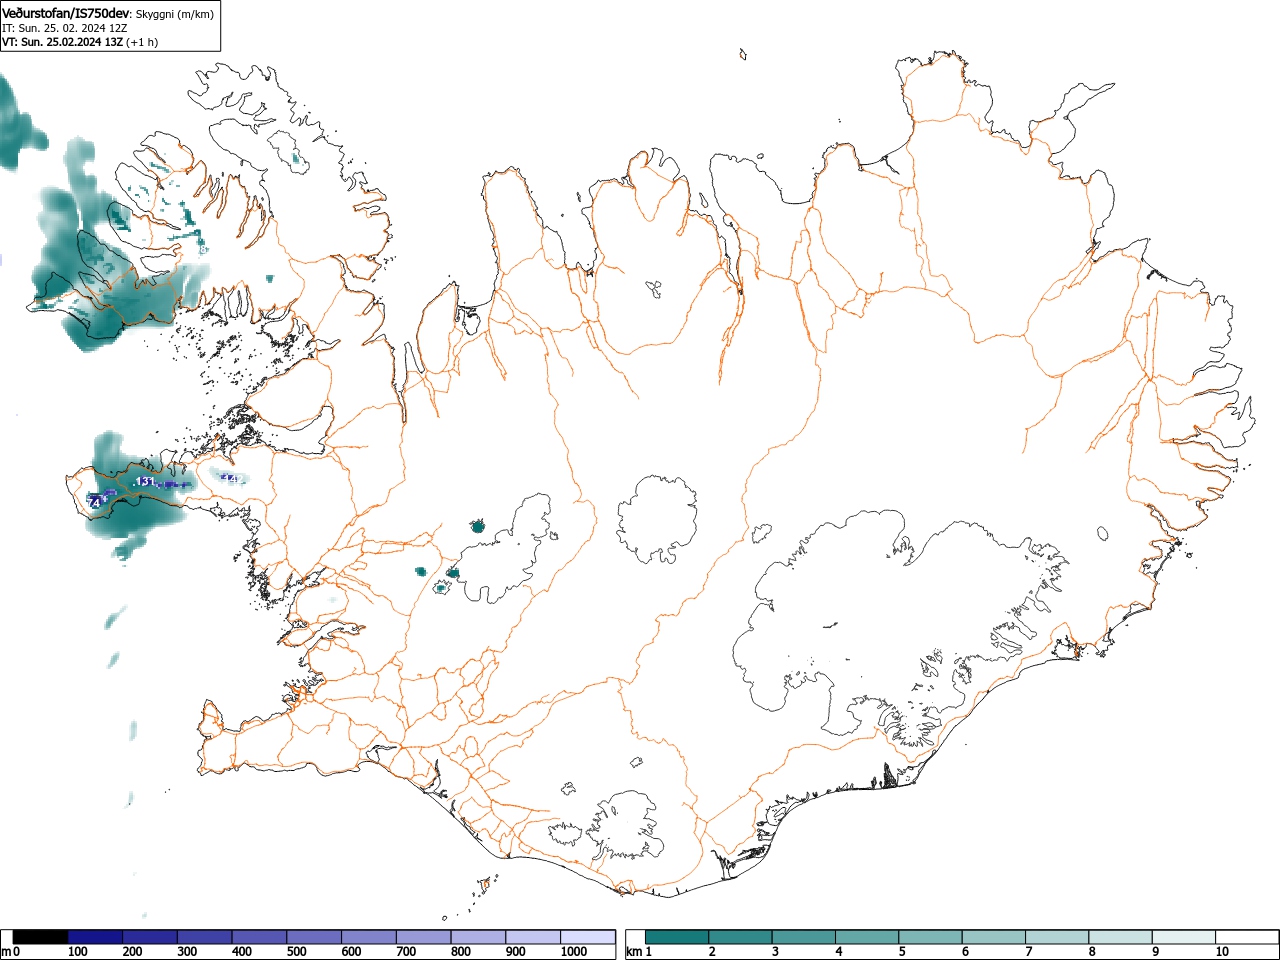The height and width of the screenshot is (960, 1280).
Task: Click the IT initial time 12Z line
Action: (x=65, y=28)
